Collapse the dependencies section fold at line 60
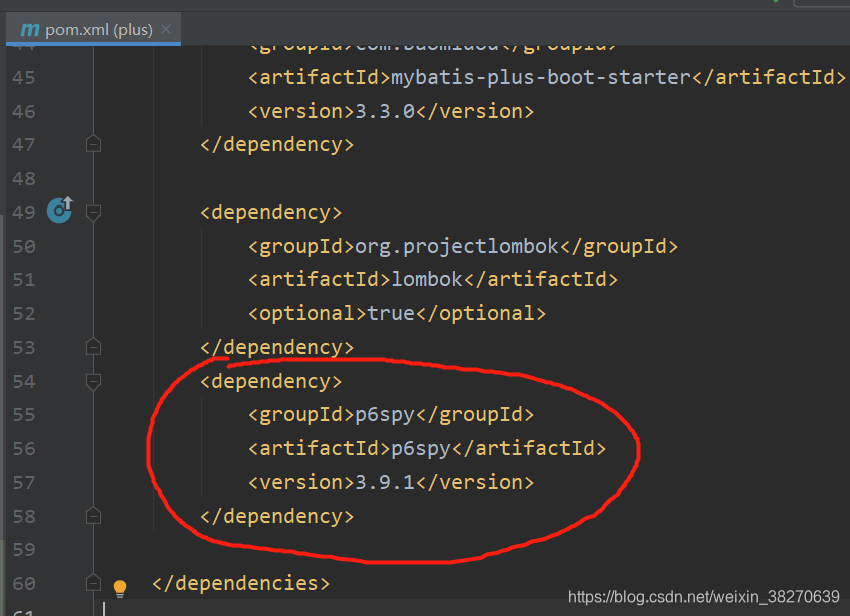Image resolution: width=850 pixels, height=616 pixels. 93,583
